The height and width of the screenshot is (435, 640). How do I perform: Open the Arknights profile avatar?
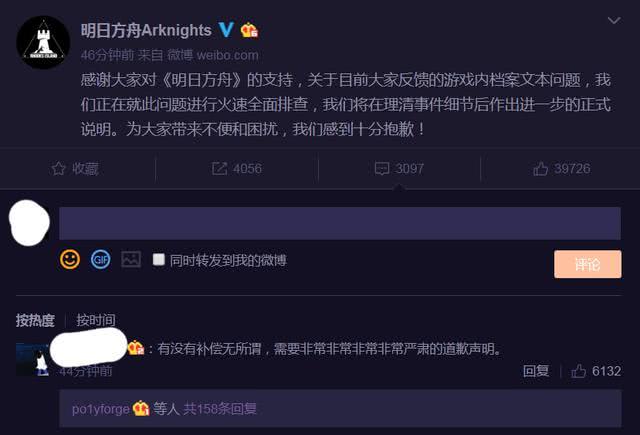pos(43,42)
